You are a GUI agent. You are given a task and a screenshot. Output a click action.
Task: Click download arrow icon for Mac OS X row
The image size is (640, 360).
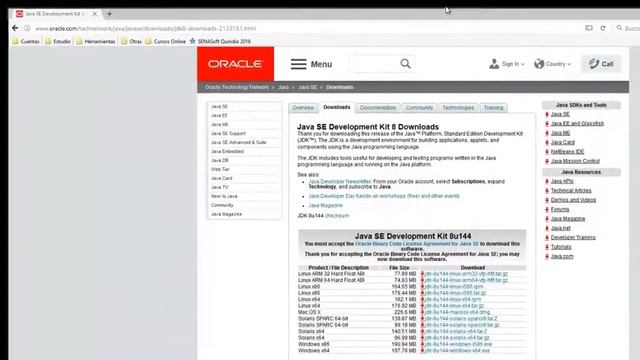tap(422, 312)
